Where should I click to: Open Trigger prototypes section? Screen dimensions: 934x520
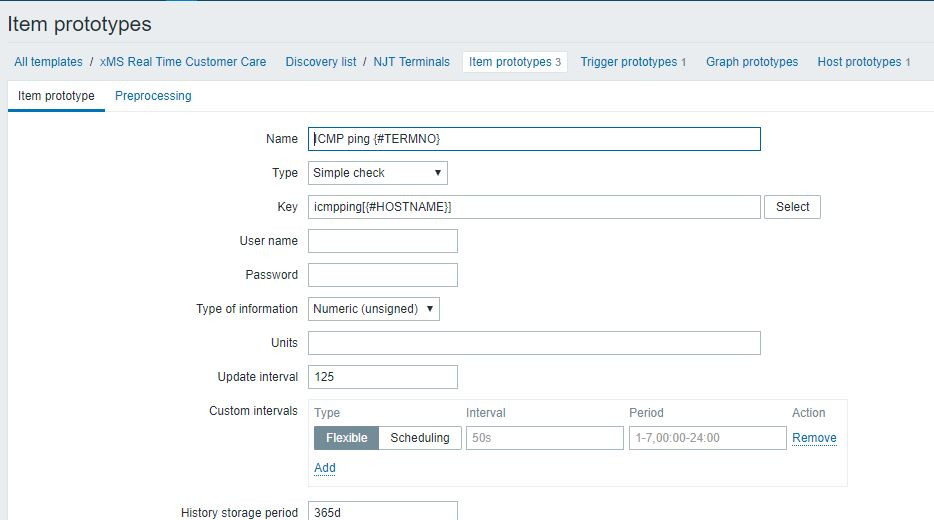click(x=629, y=62)
